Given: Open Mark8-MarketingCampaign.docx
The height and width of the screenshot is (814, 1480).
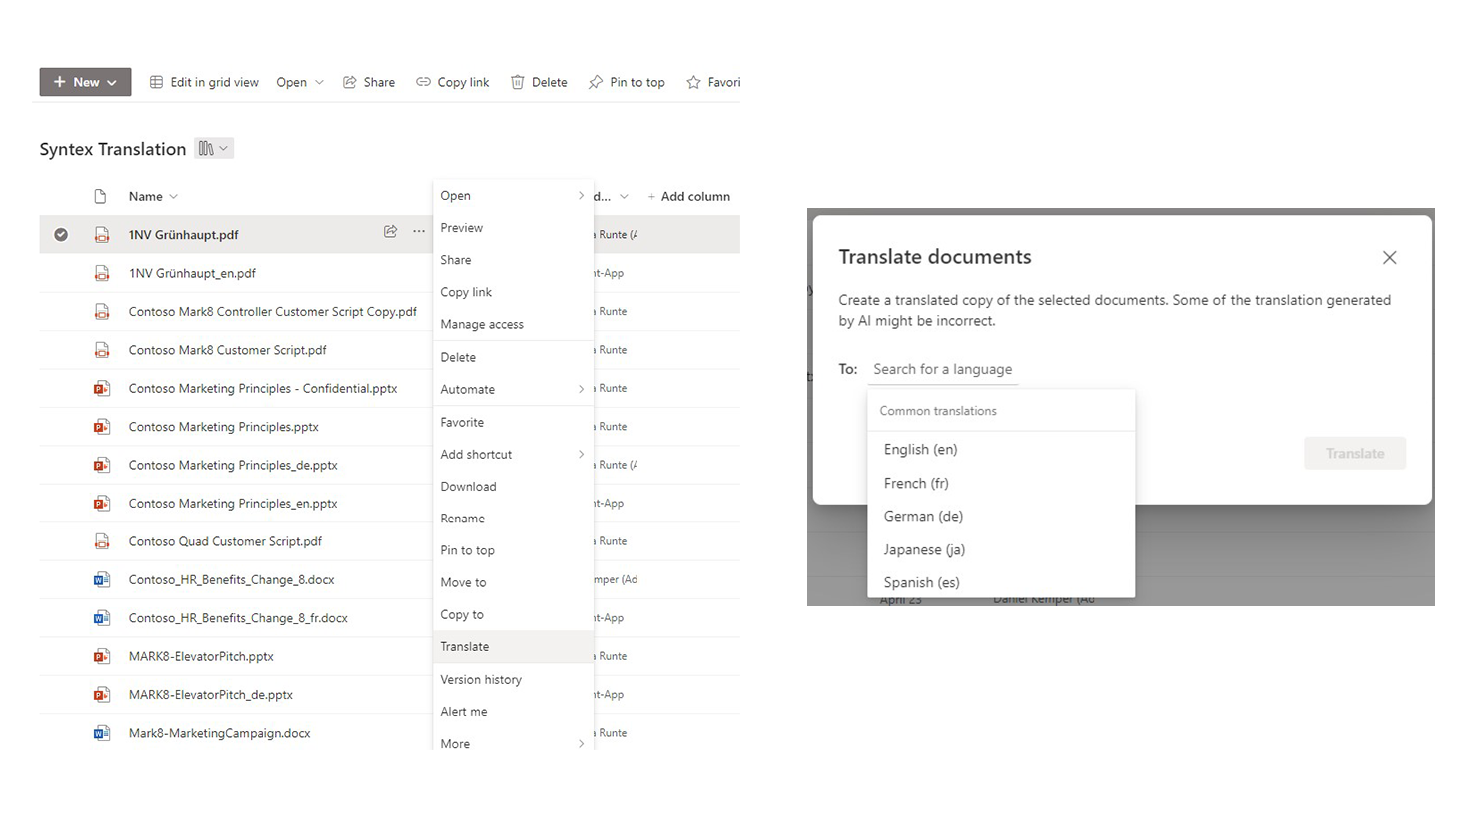Looking at the screenshot, I should click(220, 733).
